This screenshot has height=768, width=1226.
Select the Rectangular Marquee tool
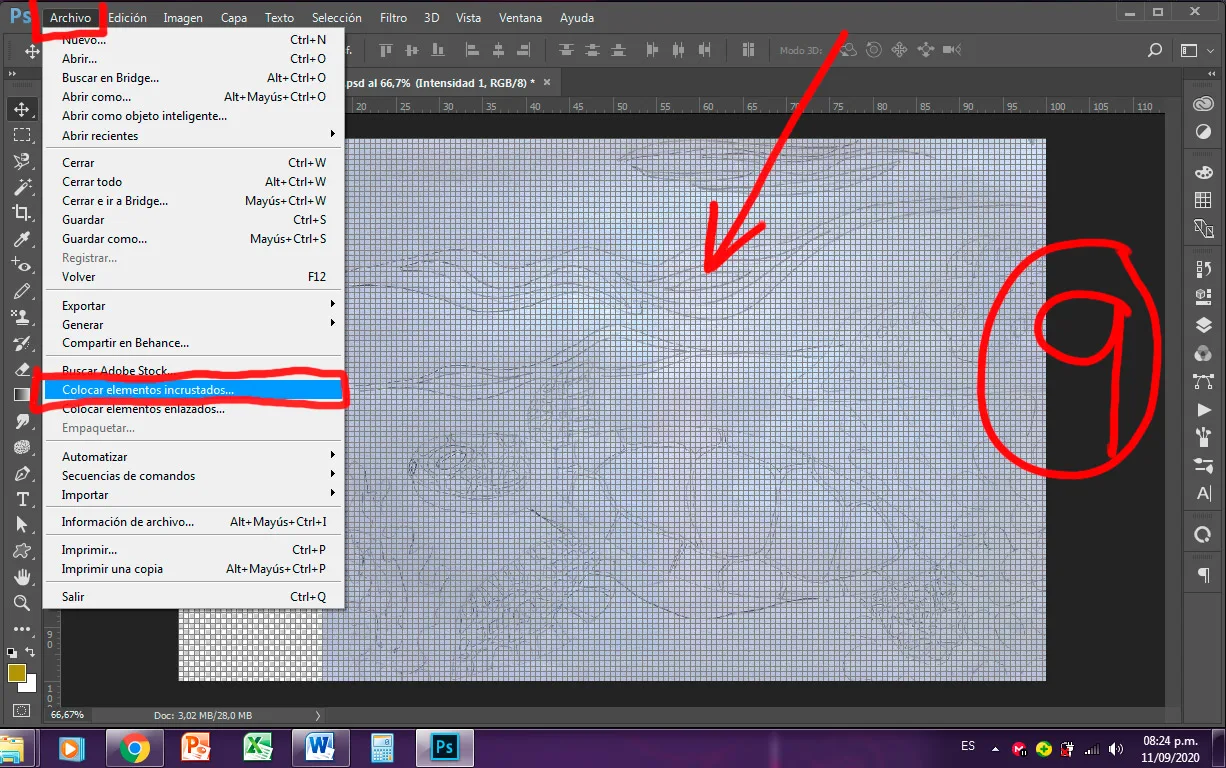tap(22, 135)
